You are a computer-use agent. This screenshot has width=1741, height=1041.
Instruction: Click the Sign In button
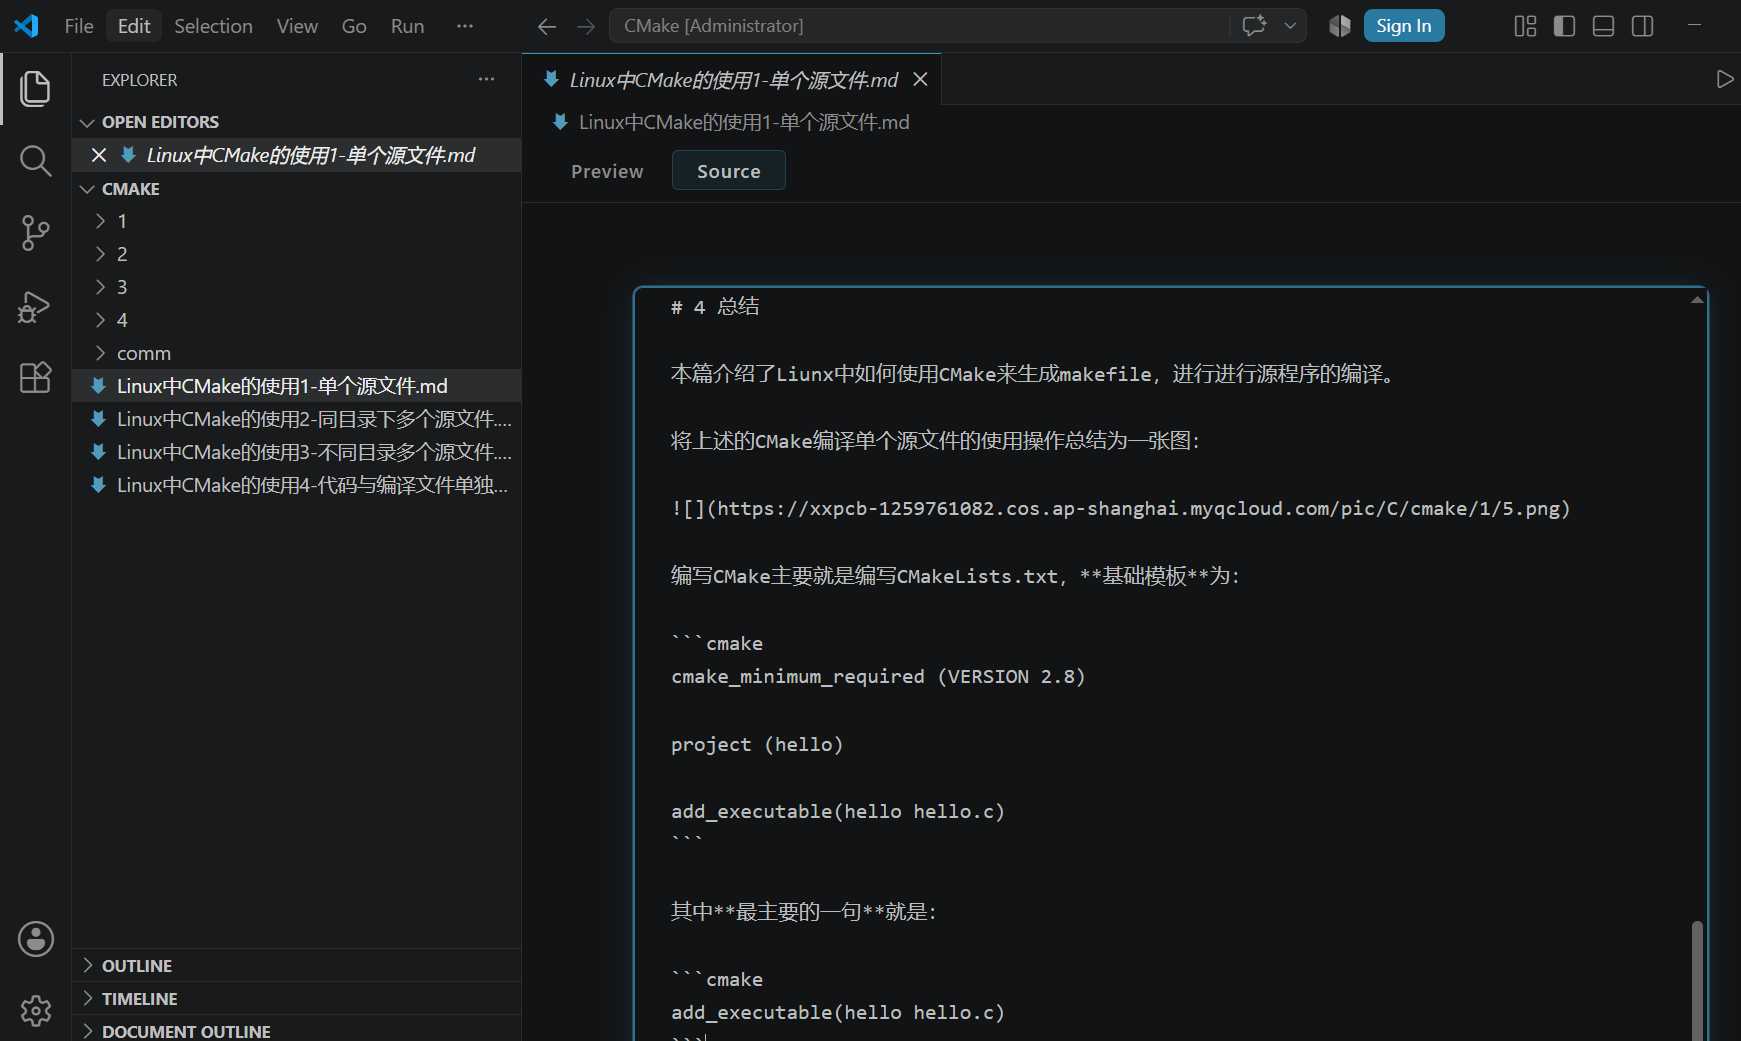(x=1403, y=26)
